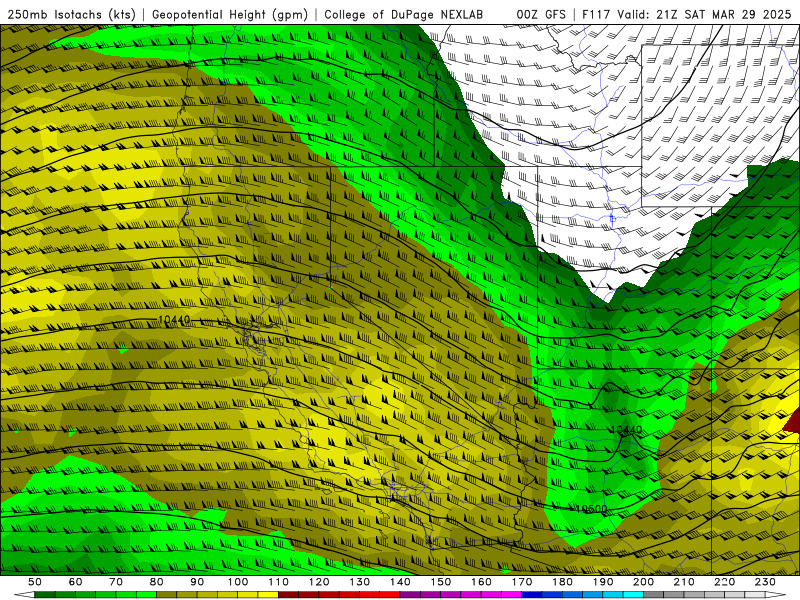Screen dimensions: 800x600
Task: Click the "250mb Isotachs (kts)" title text
Action: [x=71, y=15]
